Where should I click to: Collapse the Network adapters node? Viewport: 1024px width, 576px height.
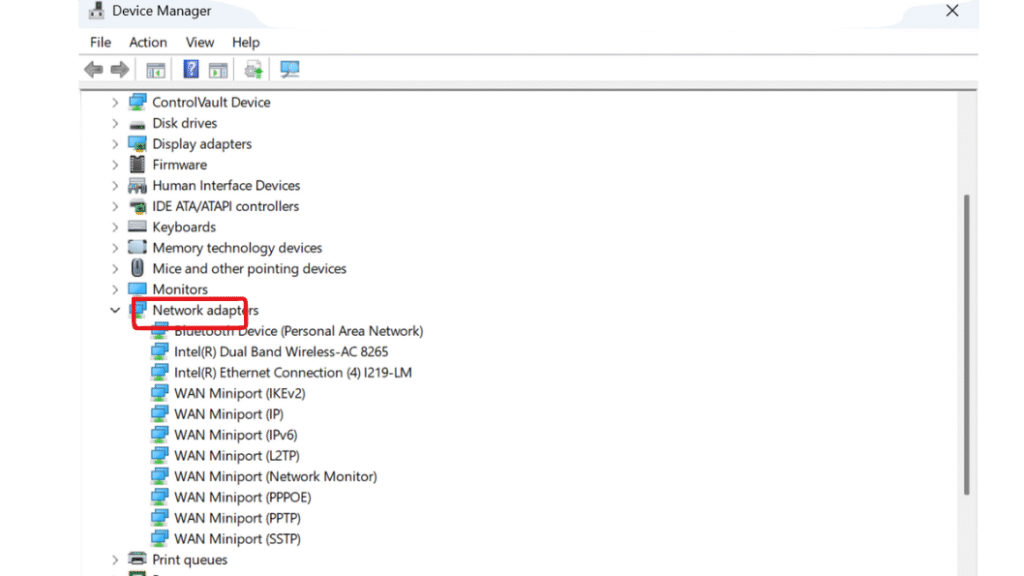115,310
